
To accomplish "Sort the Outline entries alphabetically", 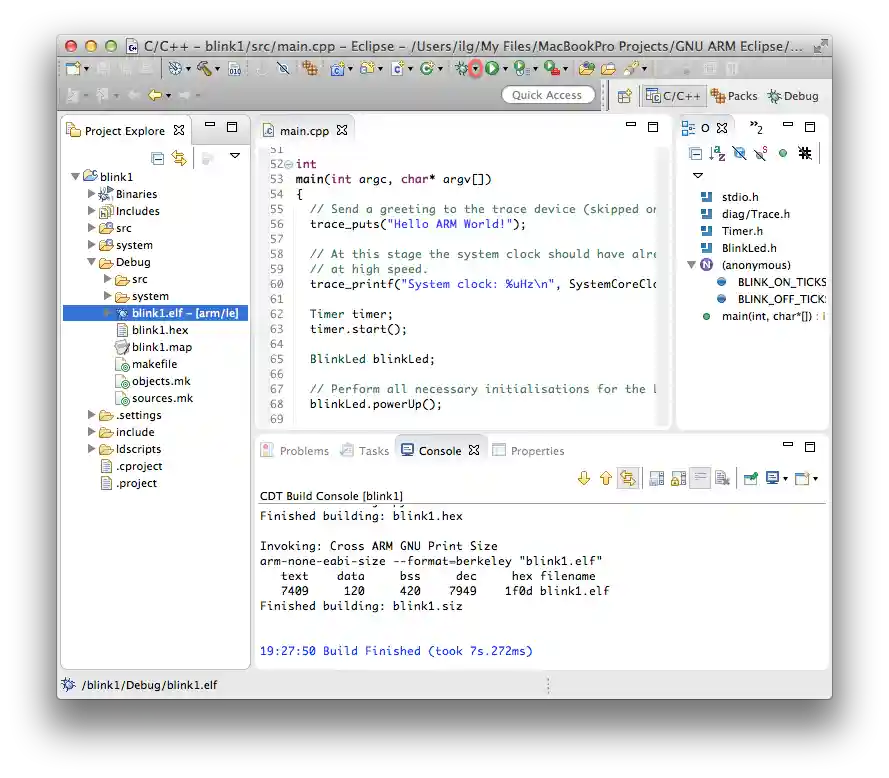I will 716,153.
